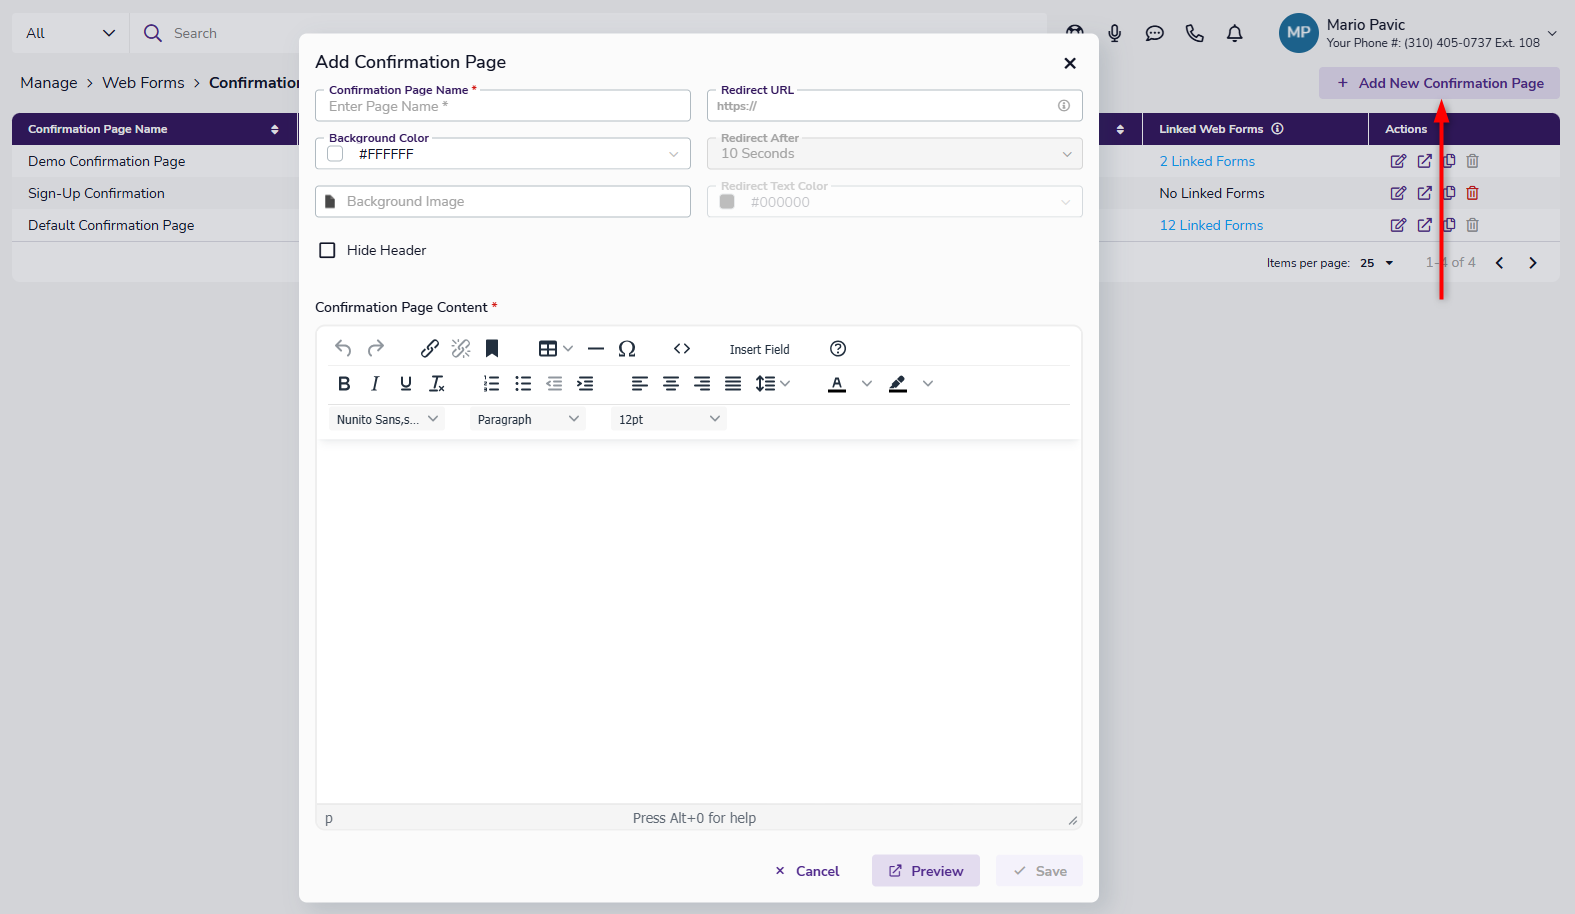The width and height of the screenshot is (1575, 914).
Task: Open the Insert Field menu
Action: (x=759, y=350)
